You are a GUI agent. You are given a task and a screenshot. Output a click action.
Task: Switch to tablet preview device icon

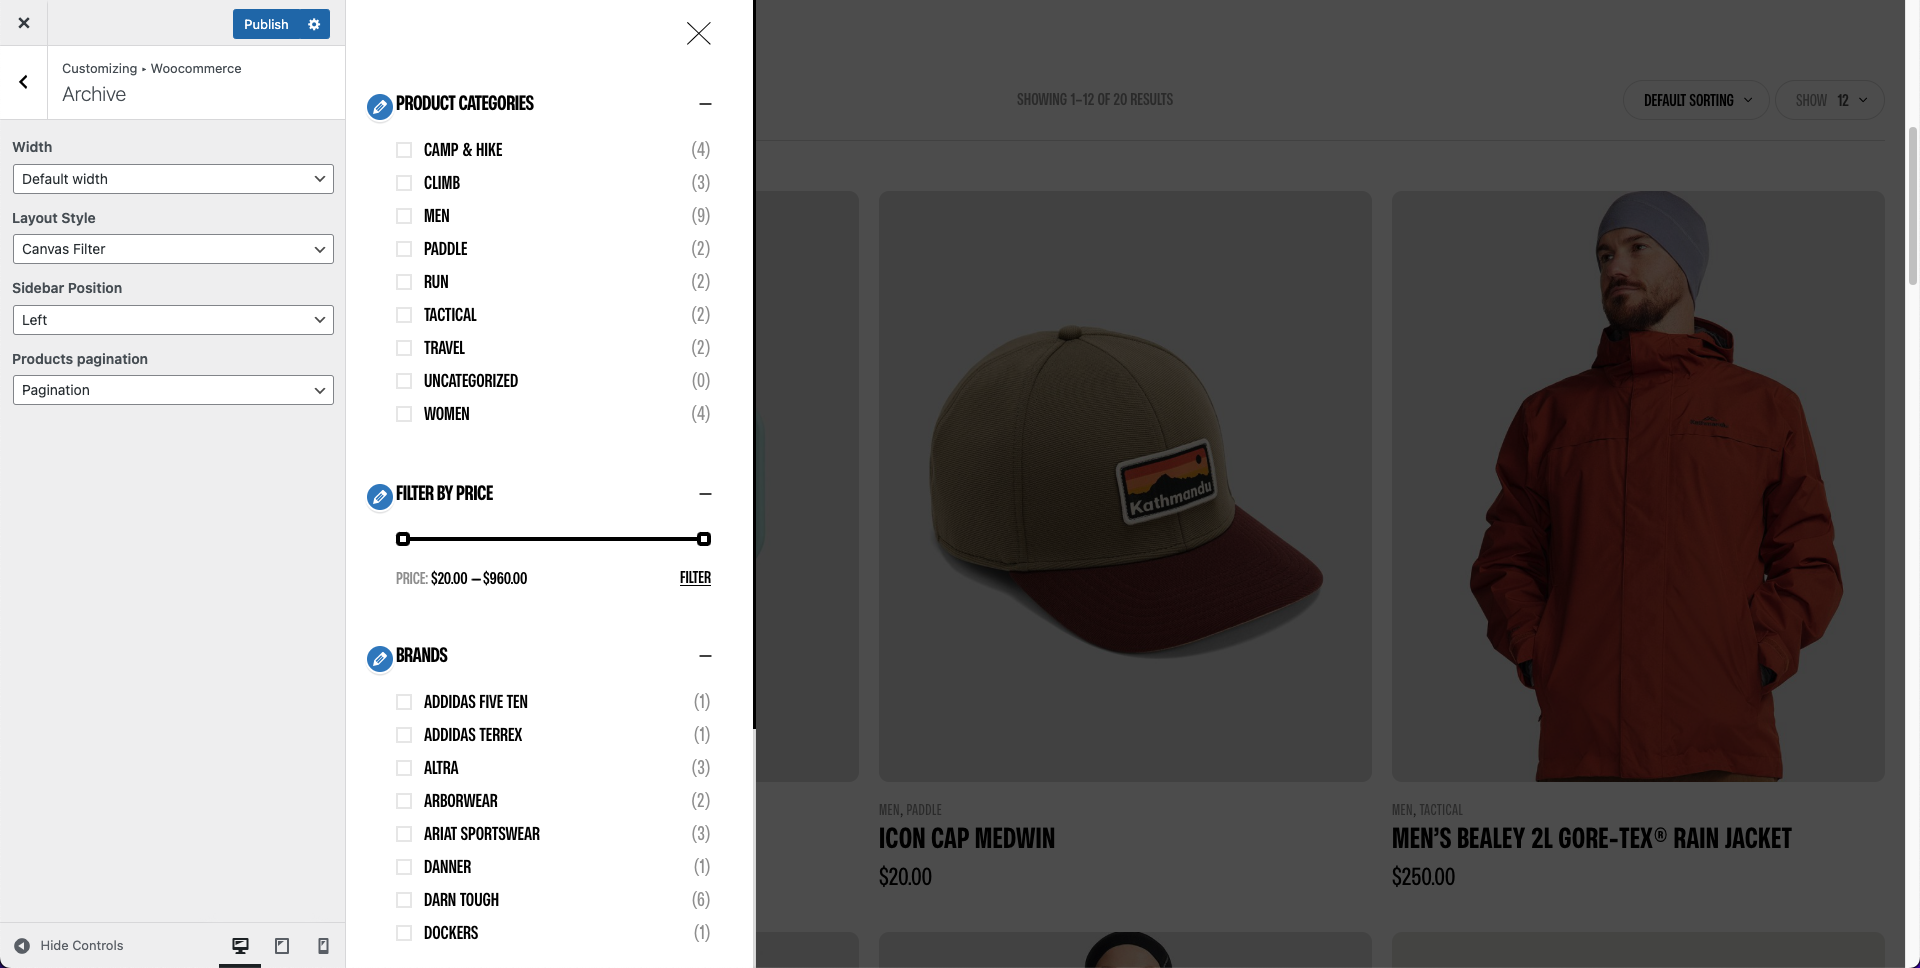pos(282,946)
